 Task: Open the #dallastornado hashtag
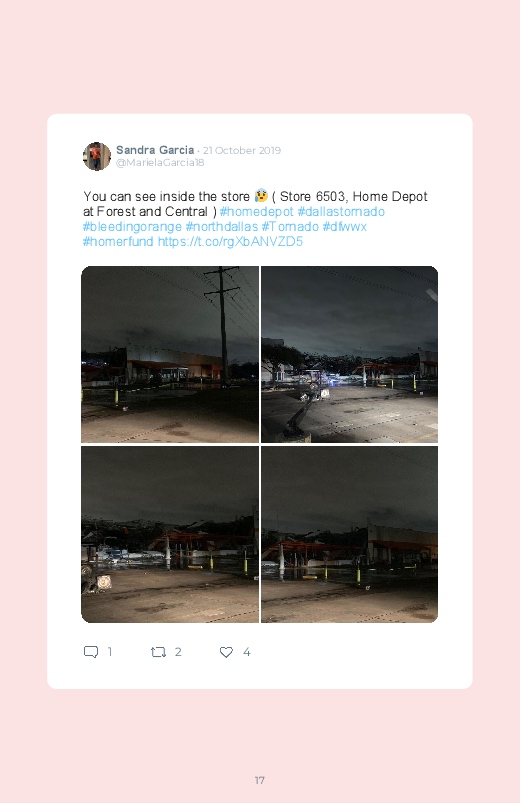pos(341,212)
